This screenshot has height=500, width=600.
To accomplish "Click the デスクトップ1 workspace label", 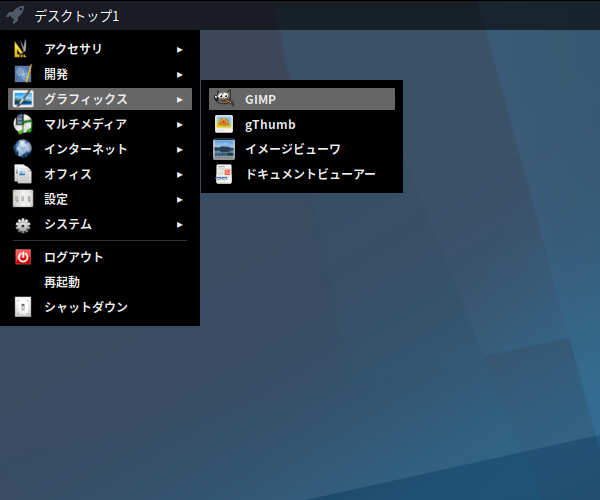I will click(77, 16).
